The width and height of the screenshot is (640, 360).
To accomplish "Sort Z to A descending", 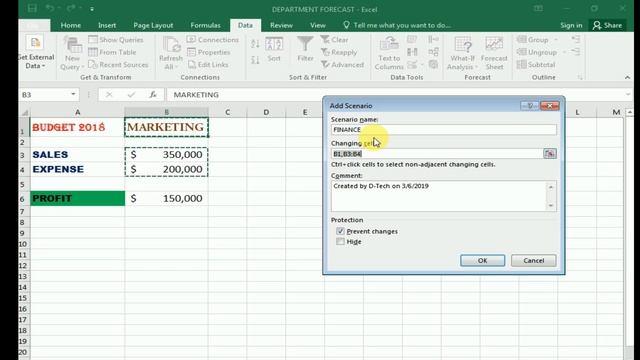I will point(255,60).
